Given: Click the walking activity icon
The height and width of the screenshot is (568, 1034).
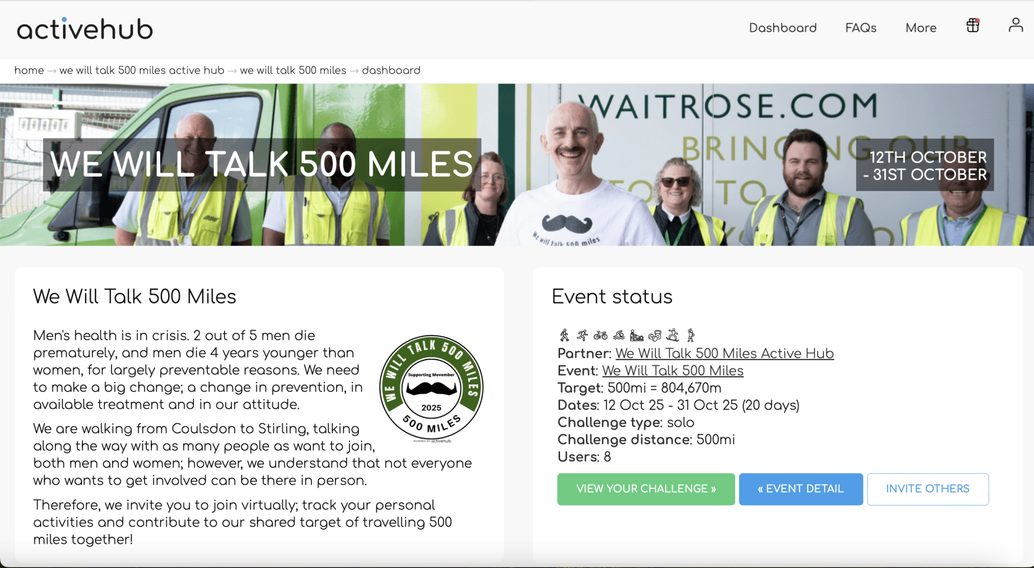Looking at the screenshot, I should (x=564, y=335).
